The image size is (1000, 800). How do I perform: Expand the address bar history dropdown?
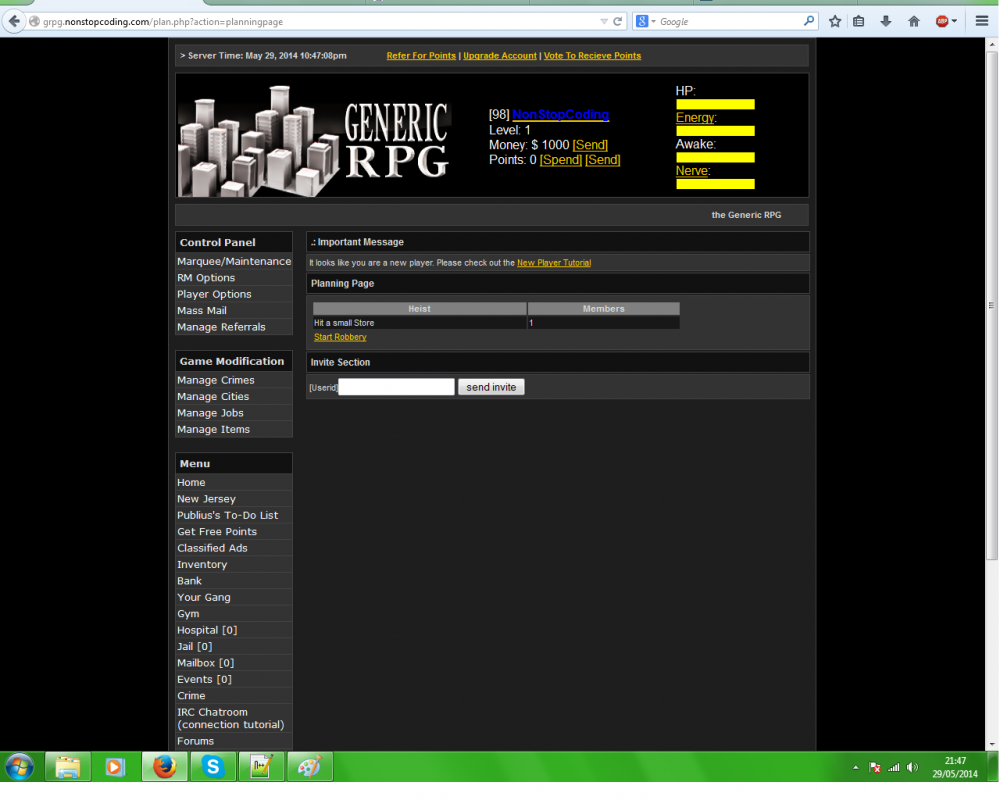coord(605,21)
